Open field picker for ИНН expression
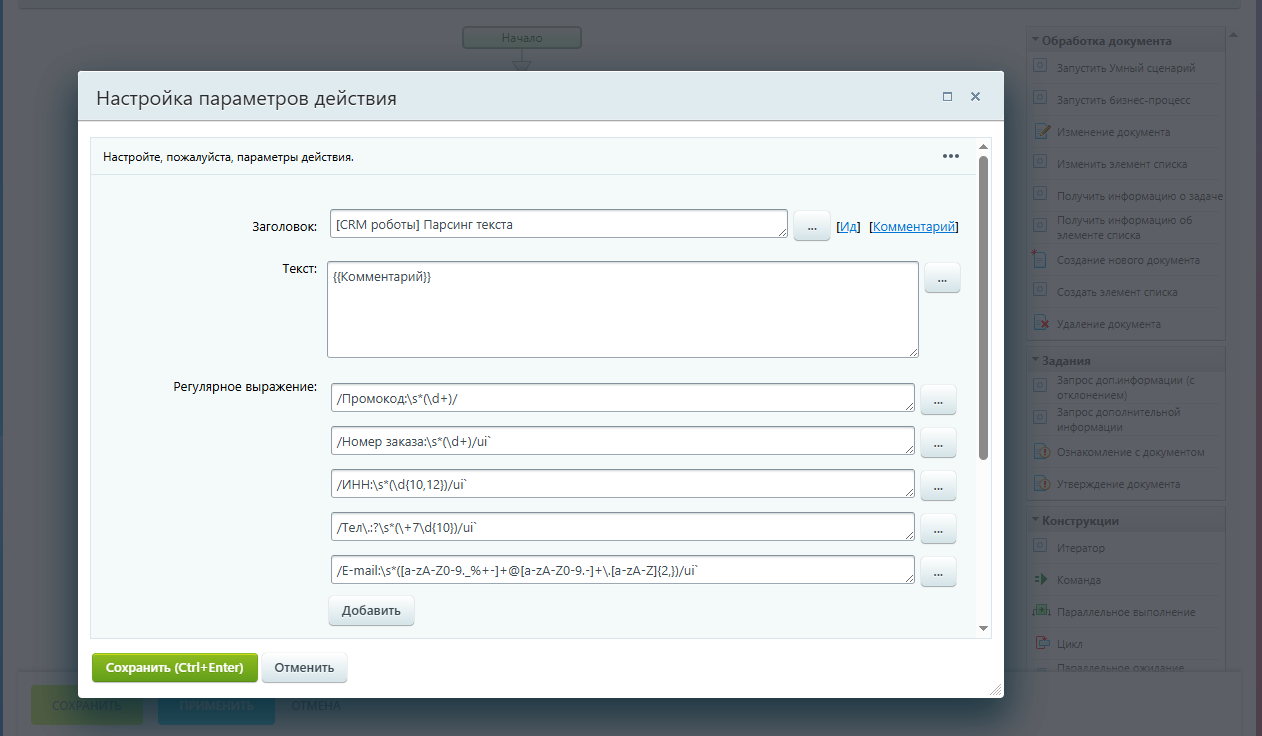 click(937, 485)
